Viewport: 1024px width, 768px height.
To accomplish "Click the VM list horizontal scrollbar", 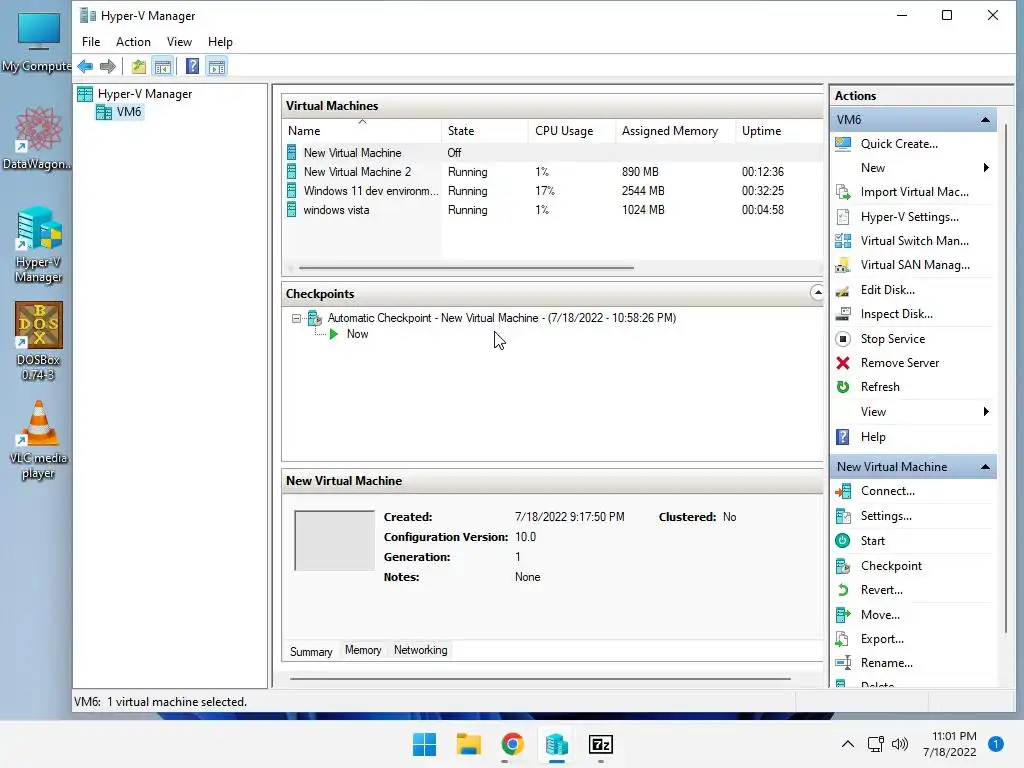I will tap(466, 268).
